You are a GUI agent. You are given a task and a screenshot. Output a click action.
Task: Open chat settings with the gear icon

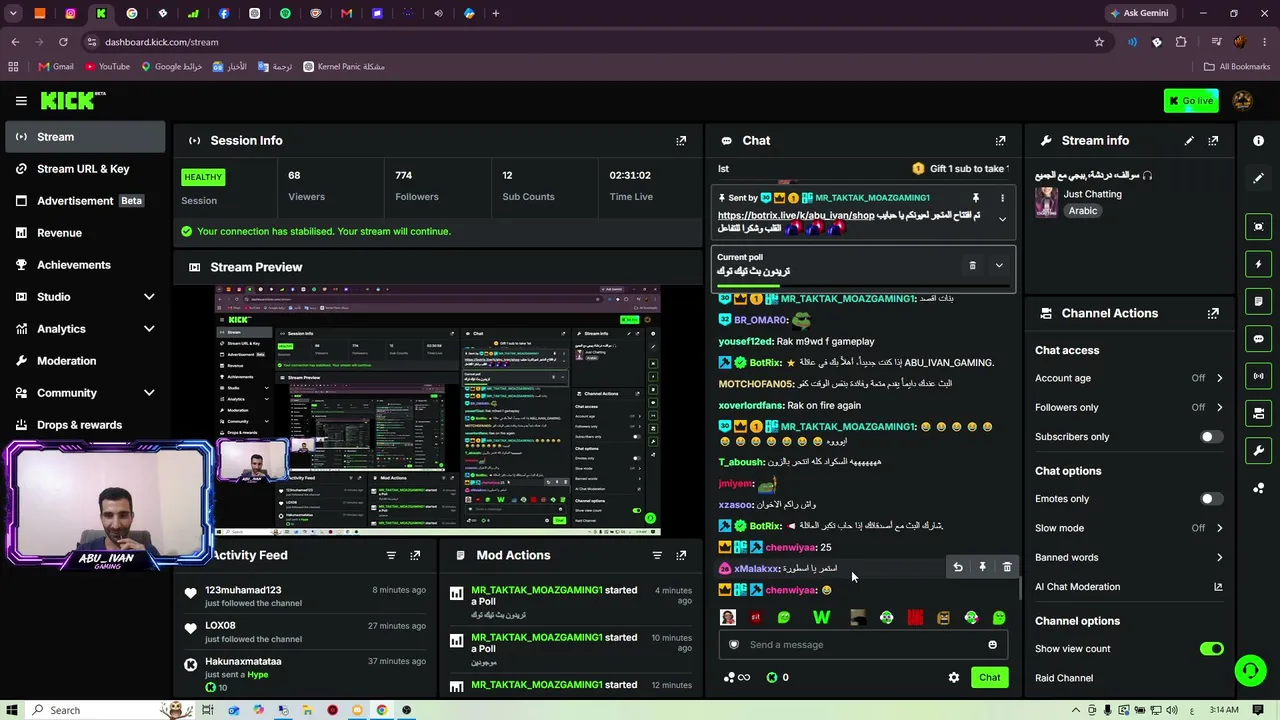click(x=954, y=678)
